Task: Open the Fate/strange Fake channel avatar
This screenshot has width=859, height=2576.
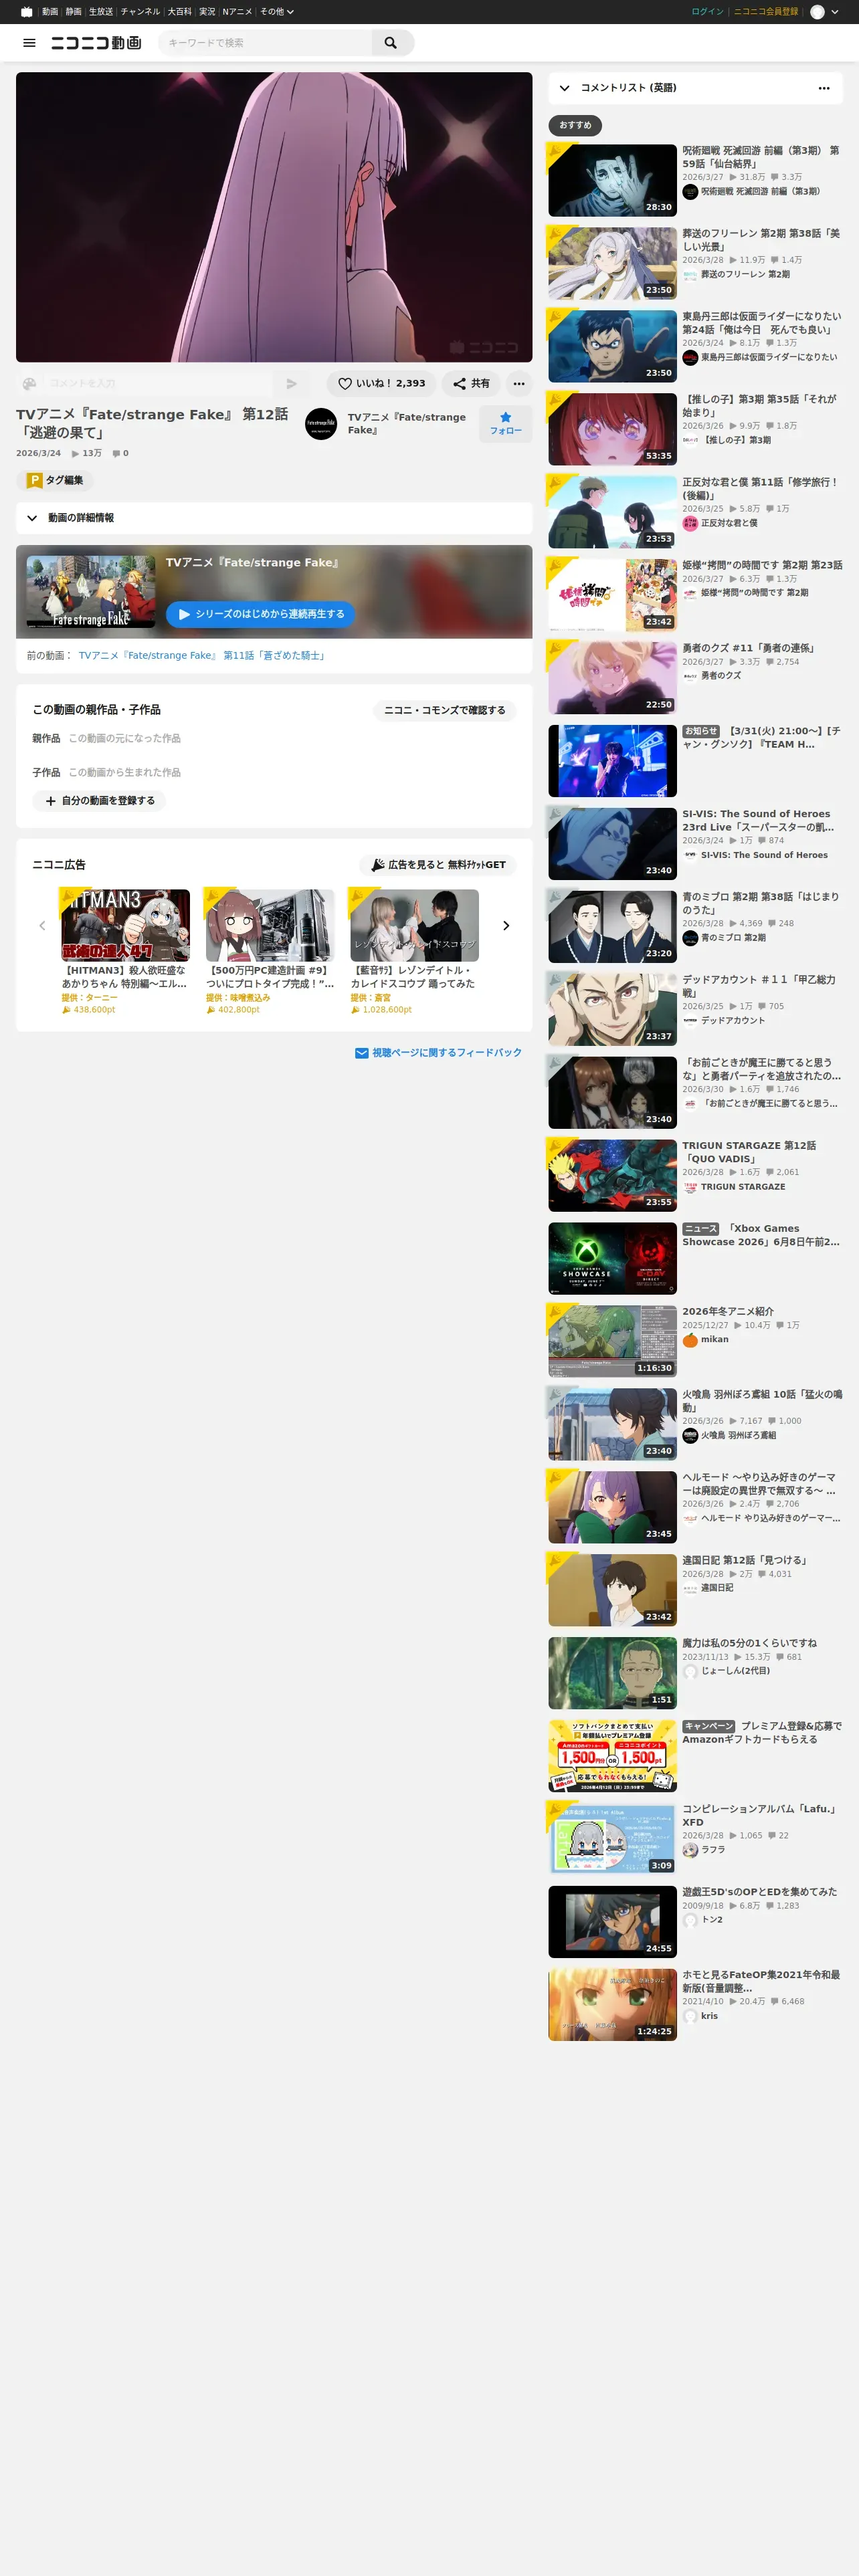Action: pos(321,424)
